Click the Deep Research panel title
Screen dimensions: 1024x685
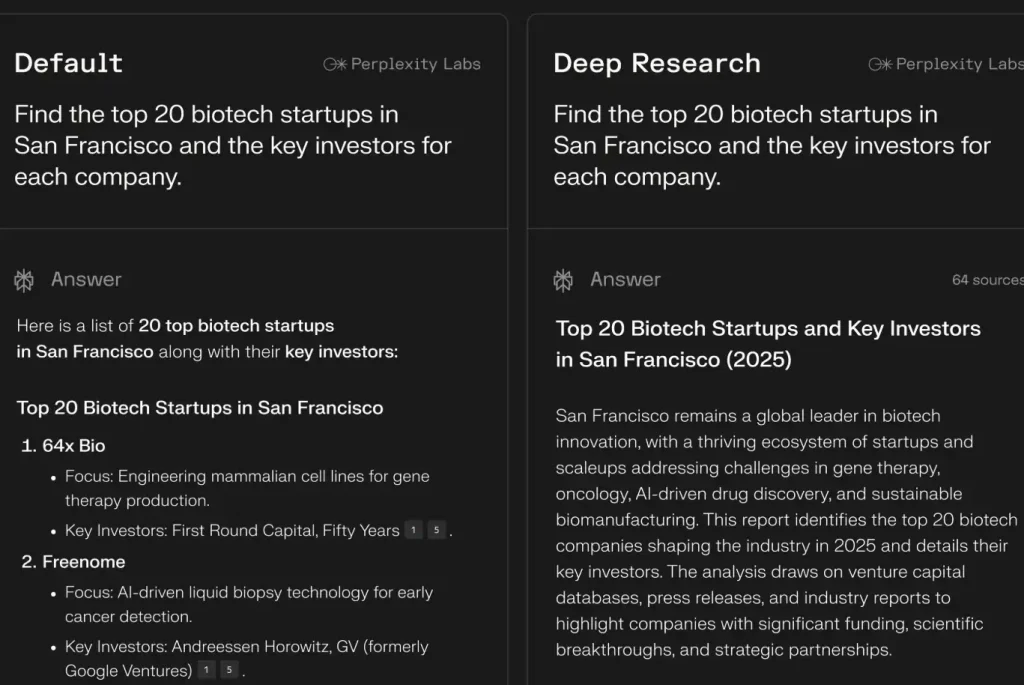[656, 63]
